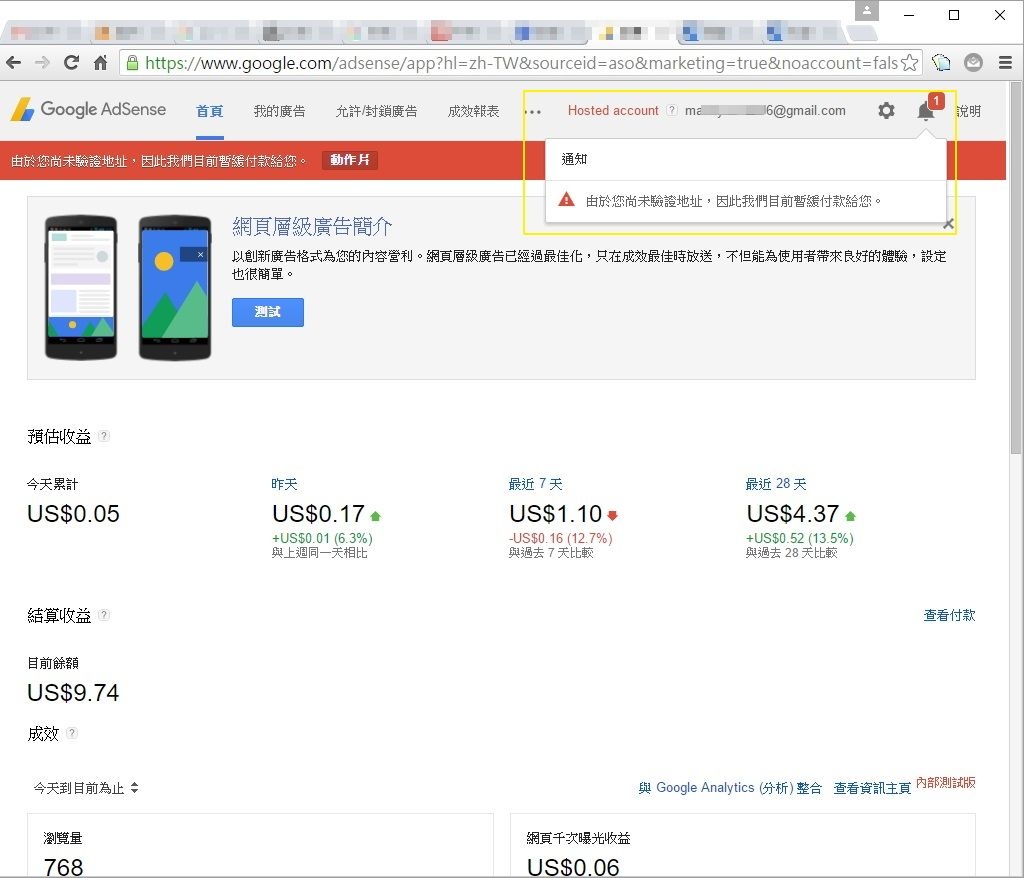Click the 動作片 button in the red alert bar

pyautogui.click(x=349, y=160)
